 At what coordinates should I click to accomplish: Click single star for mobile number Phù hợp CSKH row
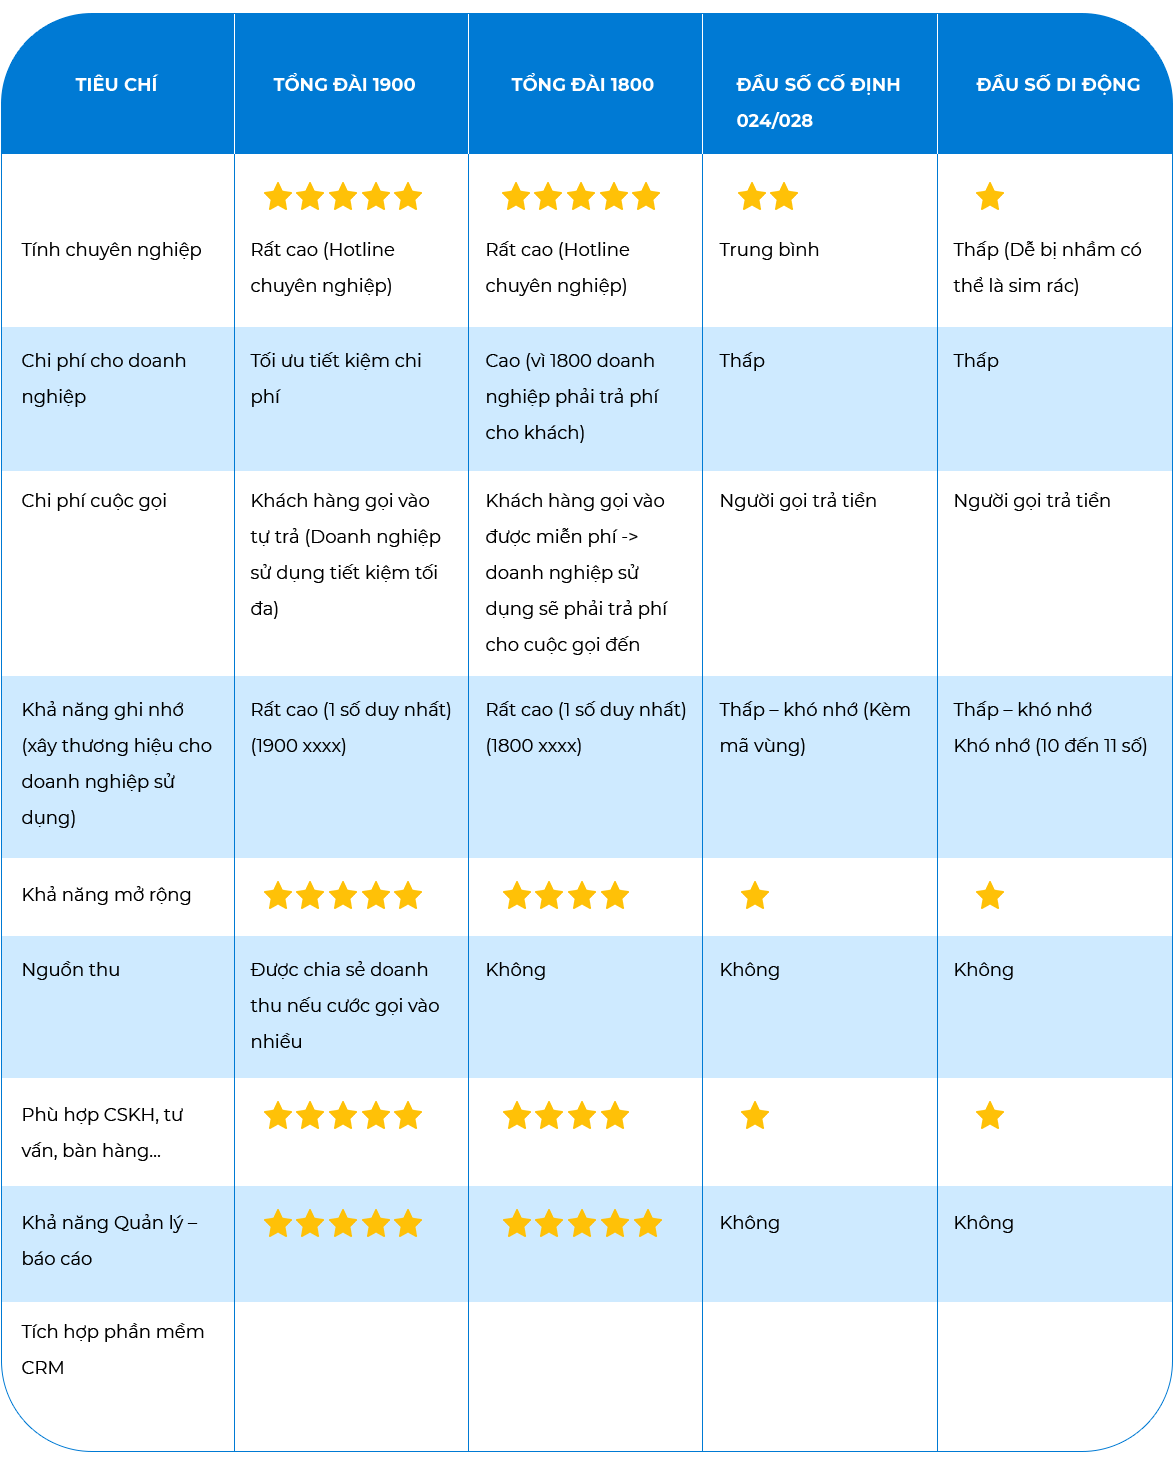click(989, 1116)
